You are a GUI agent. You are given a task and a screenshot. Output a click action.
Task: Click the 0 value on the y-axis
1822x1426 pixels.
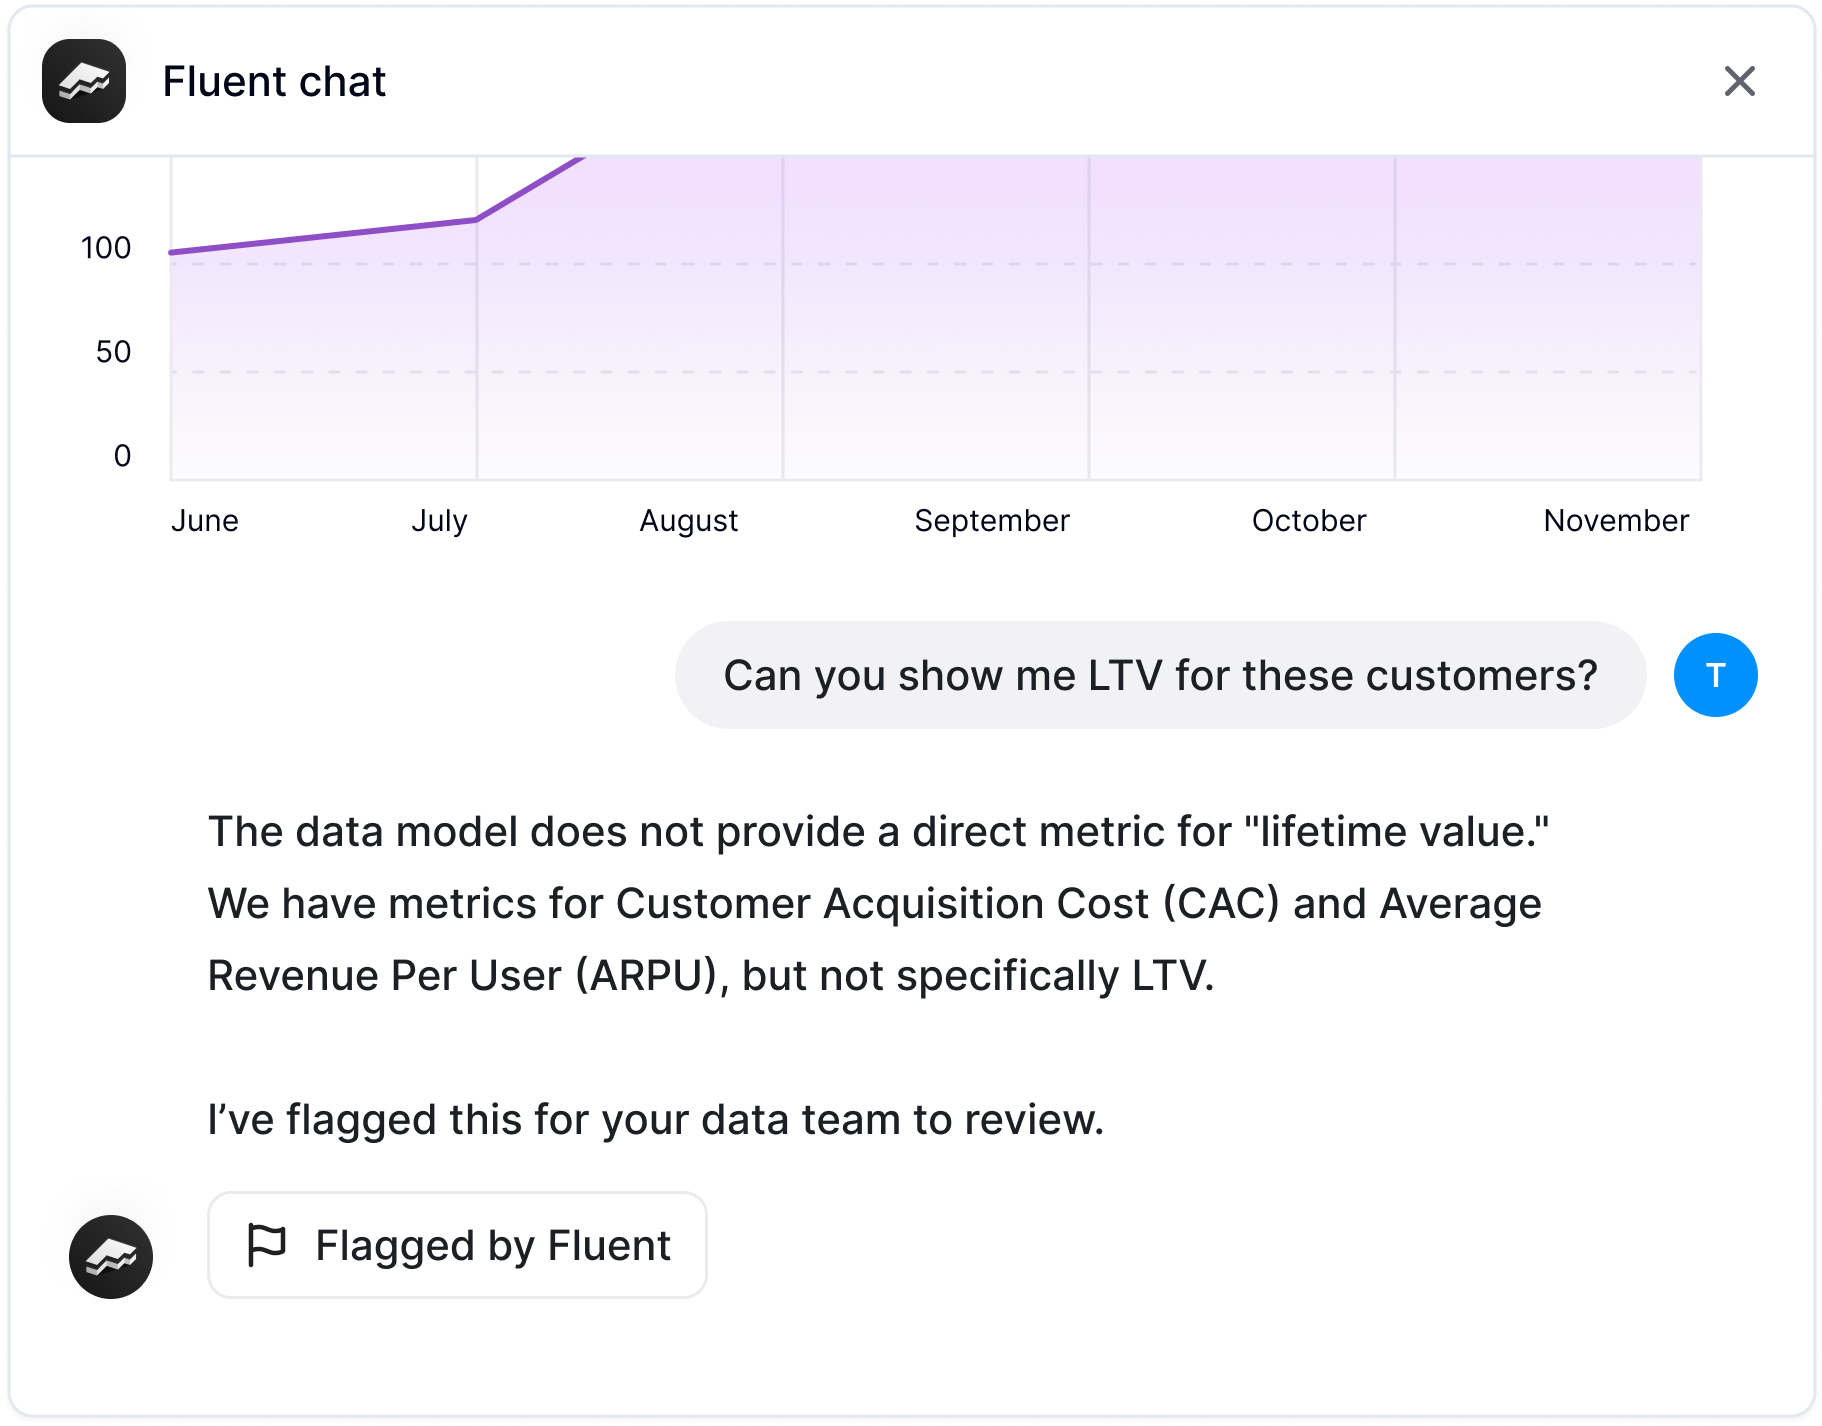coord(122,456)
